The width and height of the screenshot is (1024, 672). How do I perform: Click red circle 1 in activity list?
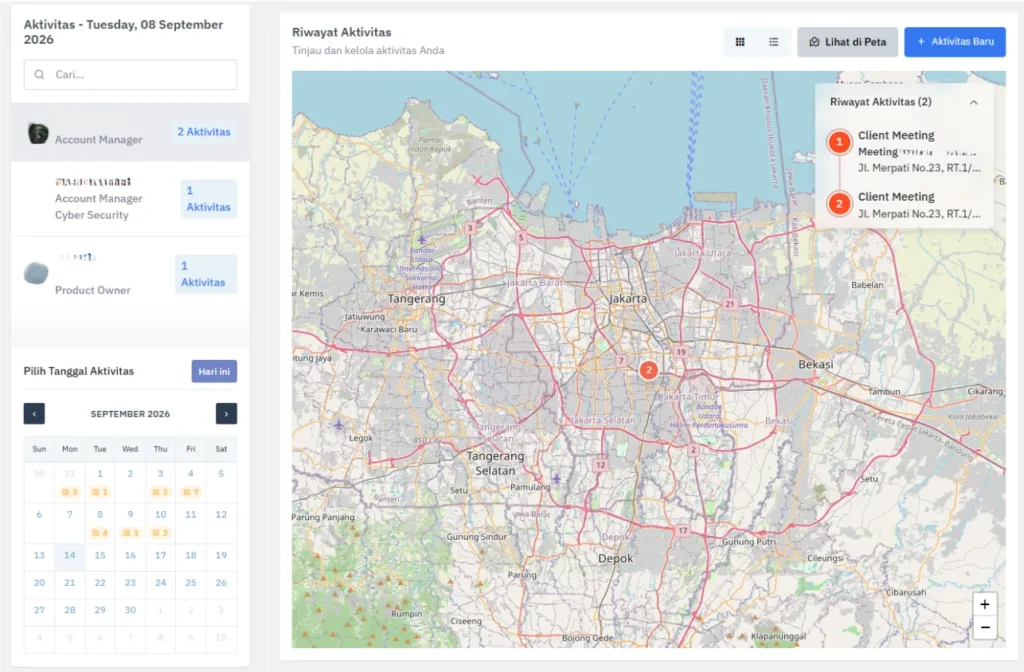[x=839, y=142]
